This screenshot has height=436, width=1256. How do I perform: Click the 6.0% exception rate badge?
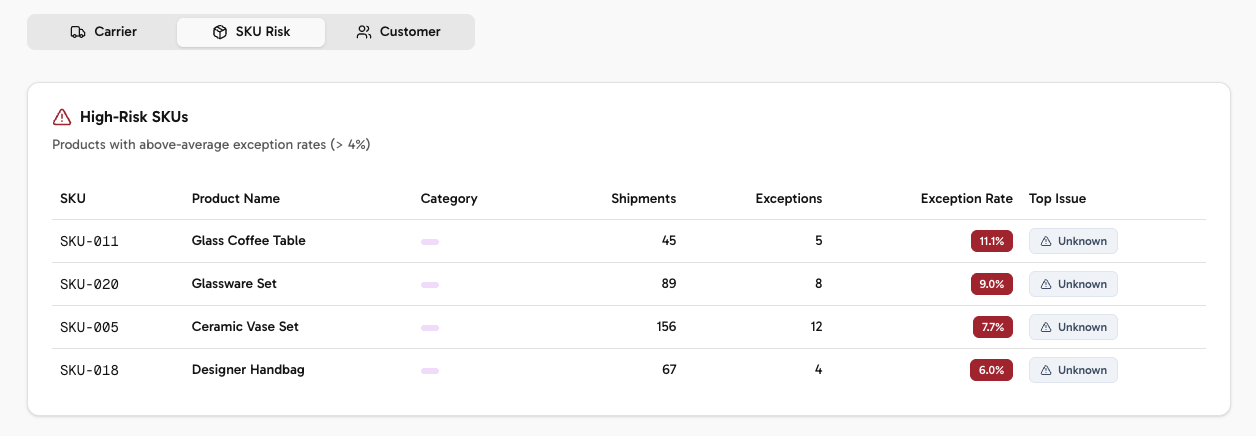tap(991, 370)
